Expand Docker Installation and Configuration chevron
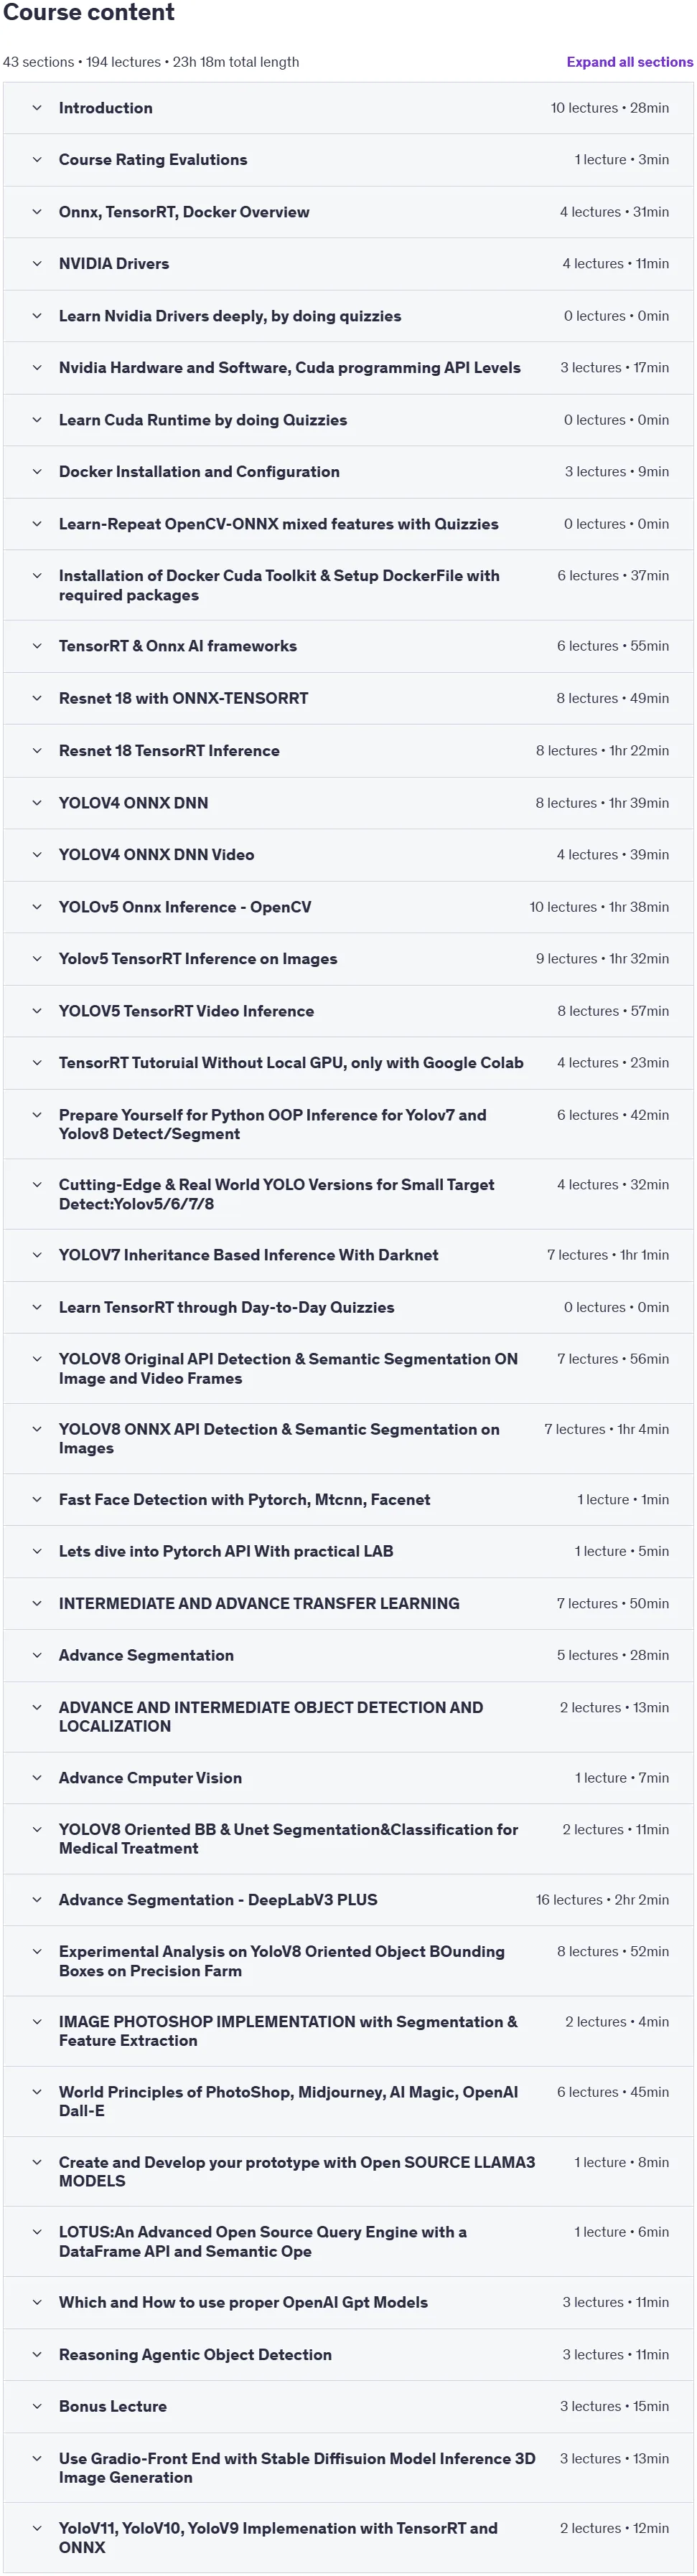Viewport: 697px width, 2576px height. point(37,472)
